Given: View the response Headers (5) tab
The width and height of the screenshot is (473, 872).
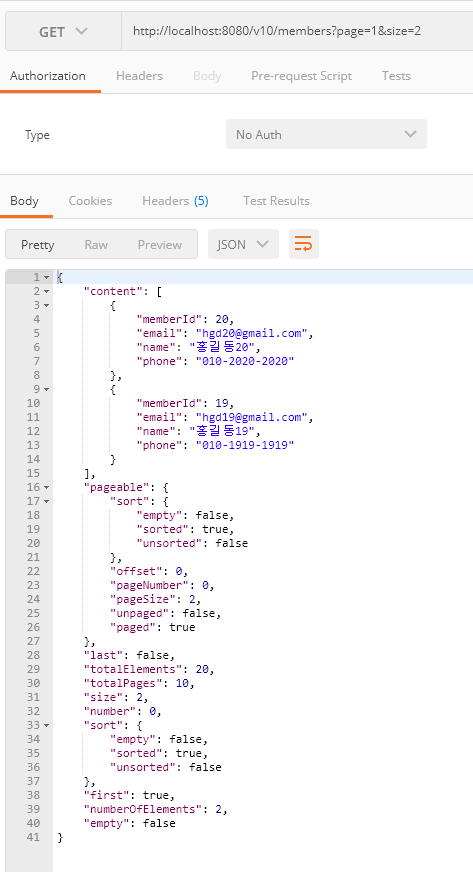Looking at the screenshot, I should [x=175, y=201].
